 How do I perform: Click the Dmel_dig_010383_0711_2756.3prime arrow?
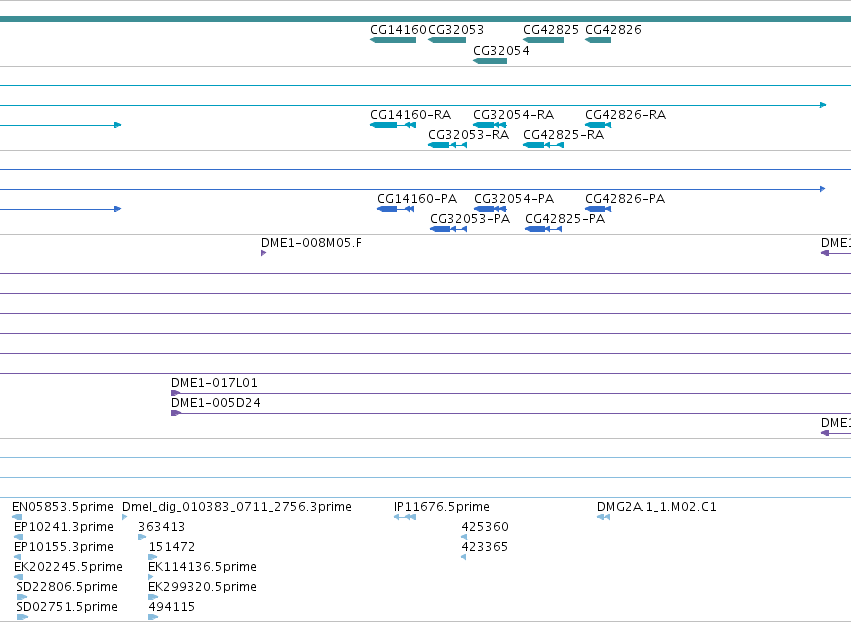[124, 517]
